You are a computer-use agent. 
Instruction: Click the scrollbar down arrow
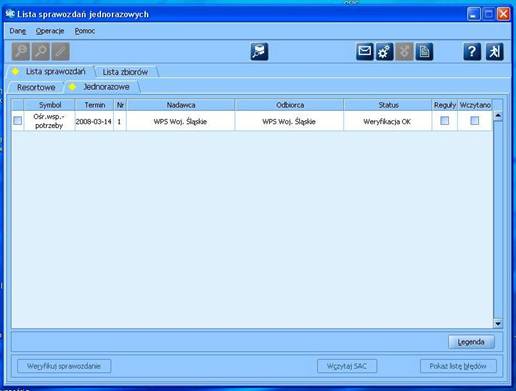(x=498, y=323)
